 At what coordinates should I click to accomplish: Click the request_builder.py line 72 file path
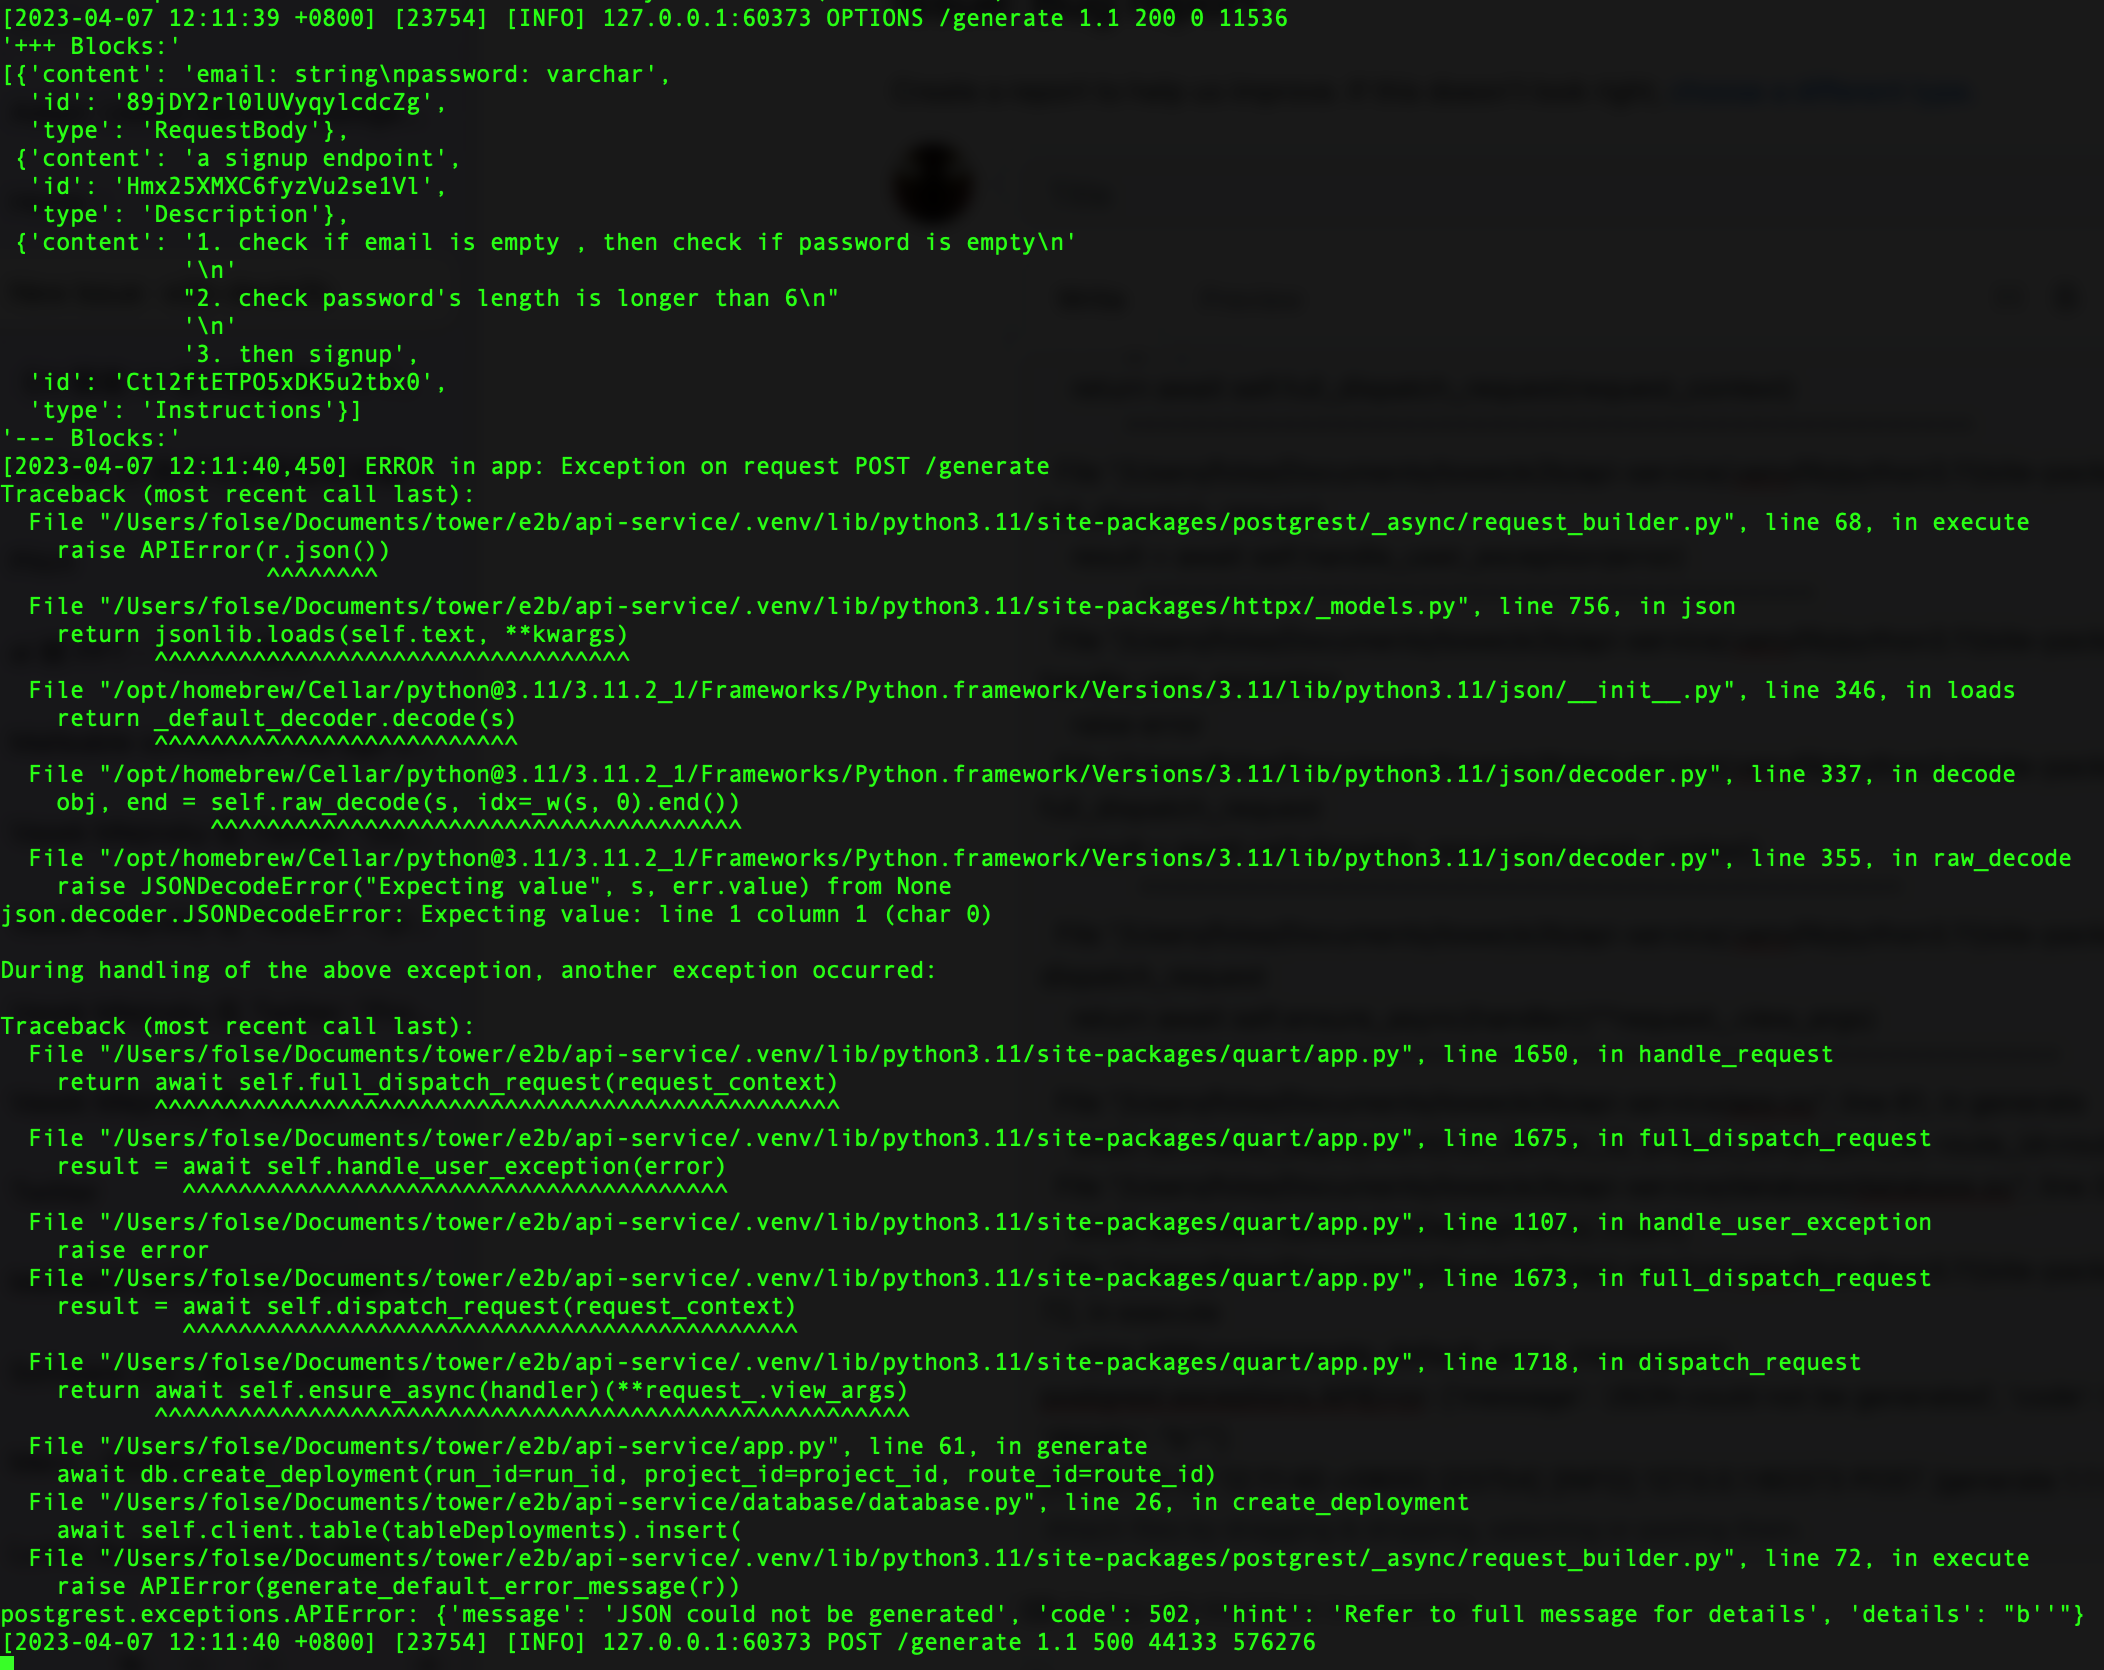pyautogui.click(x=915, y=1558)
